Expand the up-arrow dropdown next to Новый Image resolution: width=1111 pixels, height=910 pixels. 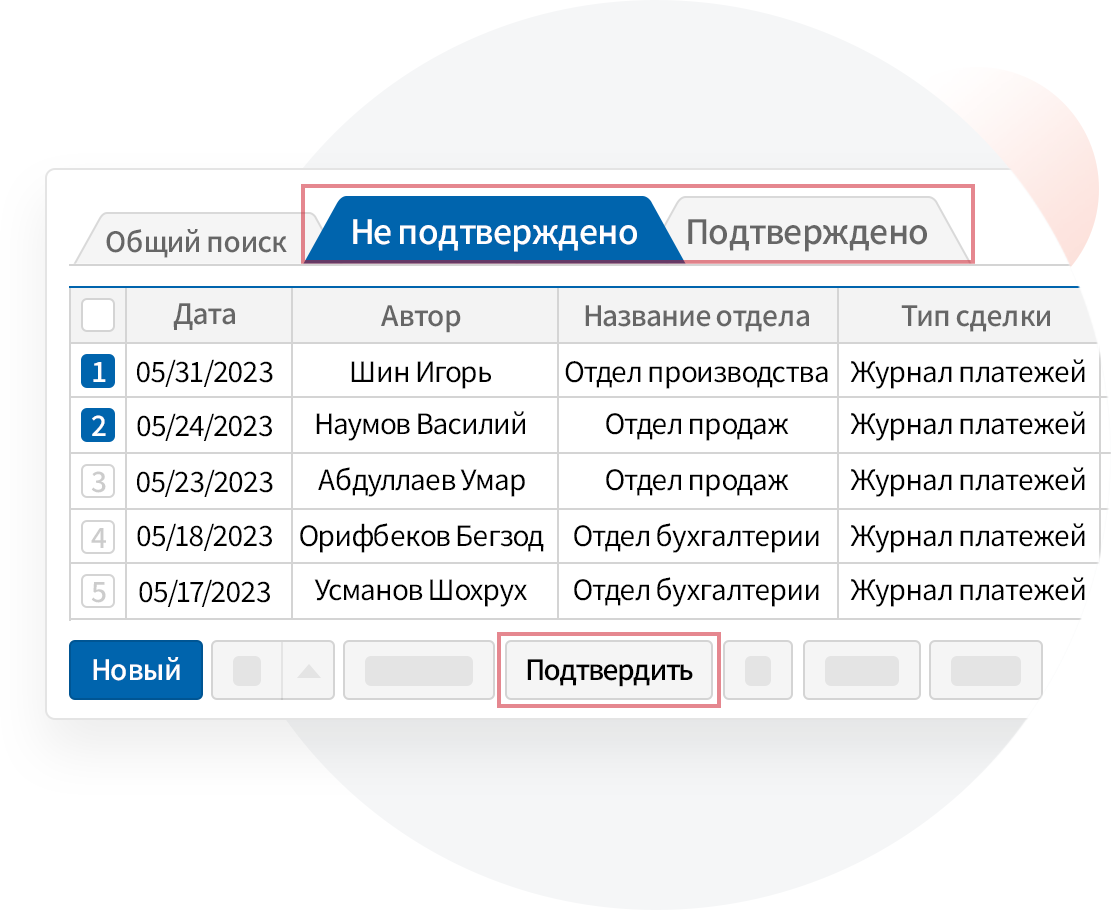coord(309,670)
